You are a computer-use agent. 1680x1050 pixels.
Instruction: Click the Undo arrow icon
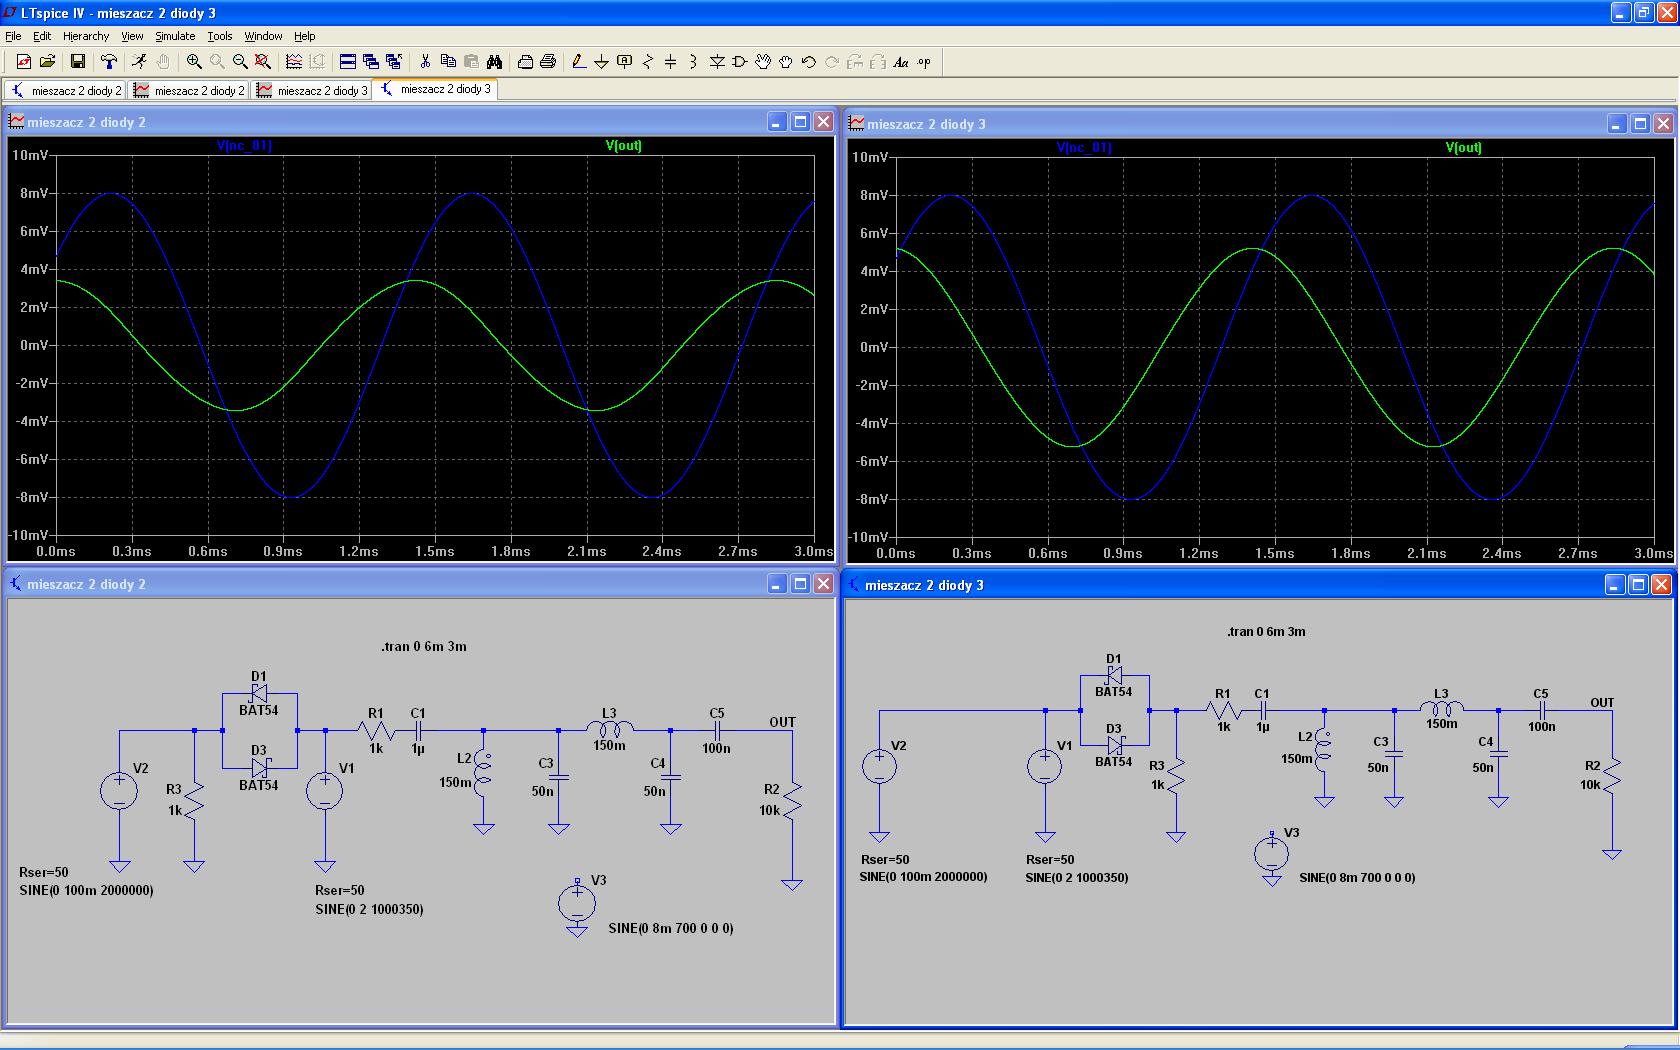coord(809,62)
